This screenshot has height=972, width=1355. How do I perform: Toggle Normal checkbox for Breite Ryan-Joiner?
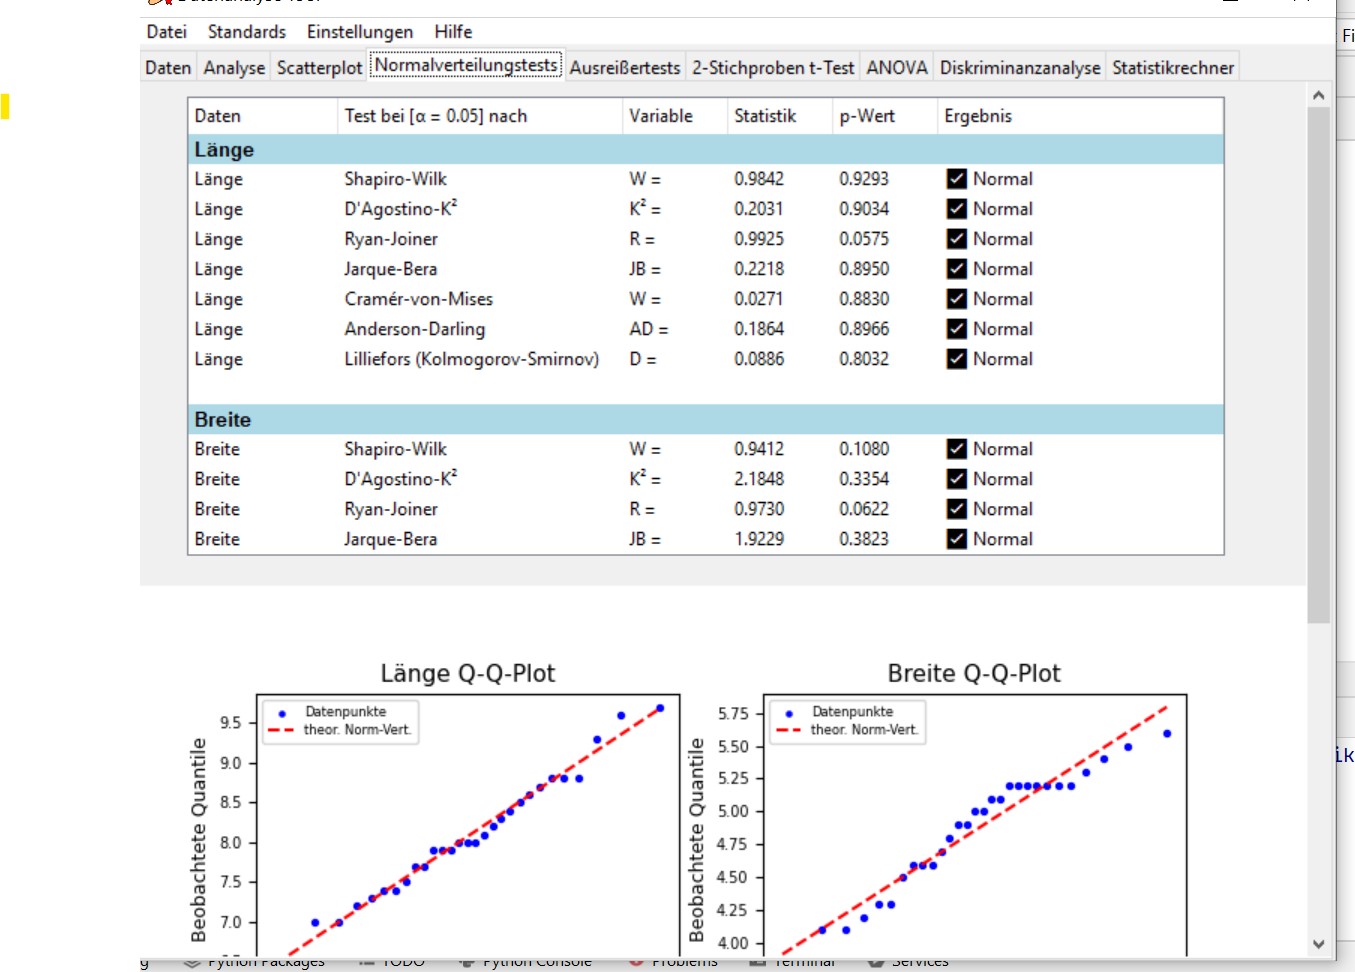pyautogui.click(x=957, y=509)
